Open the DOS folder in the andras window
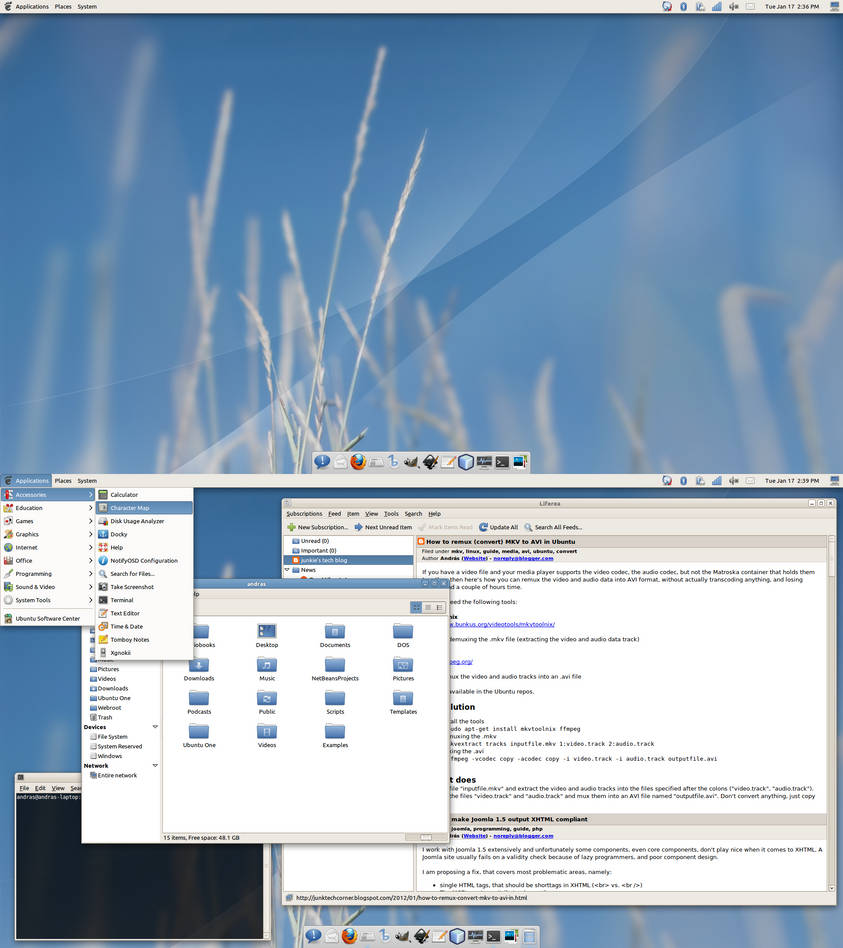 click(x=403, y=635)
